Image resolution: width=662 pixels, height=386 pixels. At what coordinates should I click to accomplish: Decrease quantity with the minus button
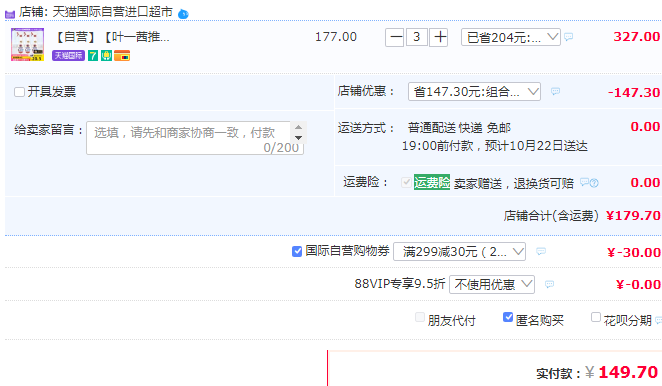click(x=395, y=38)
